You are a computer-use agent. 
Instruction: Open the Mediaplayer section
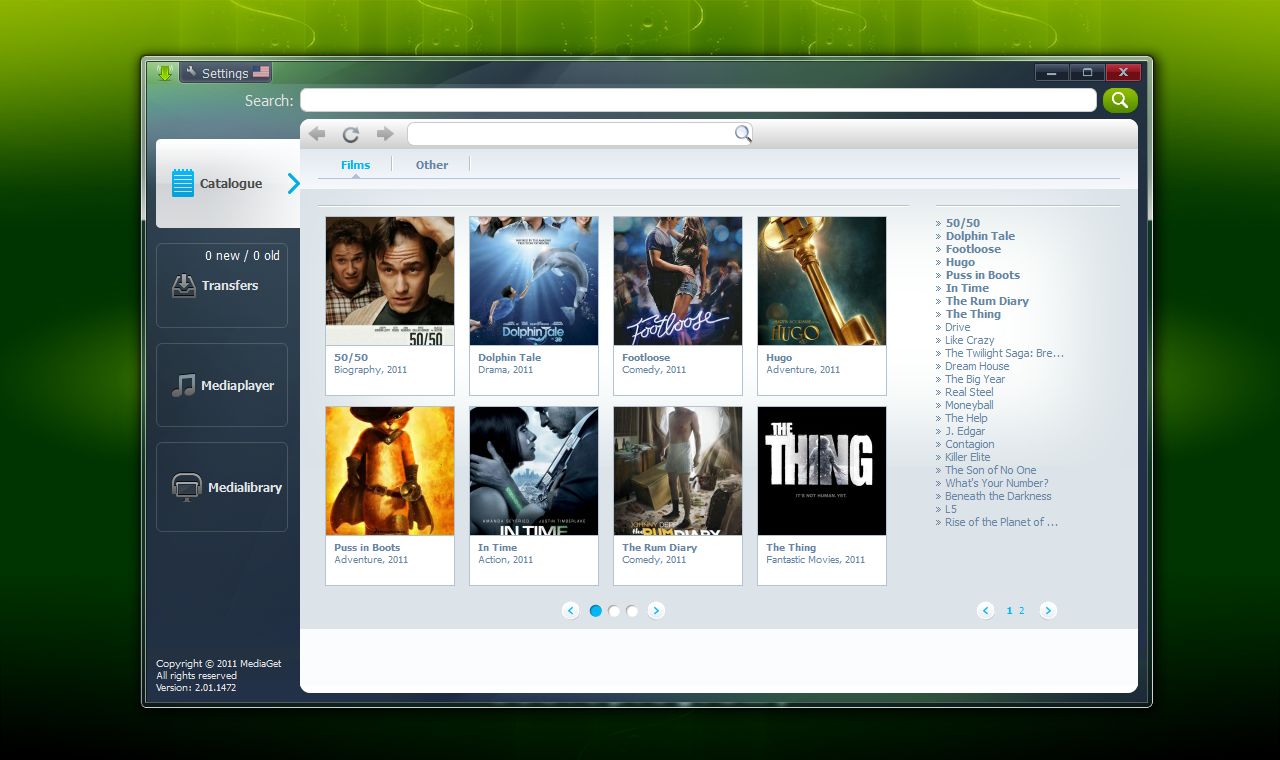222,385
